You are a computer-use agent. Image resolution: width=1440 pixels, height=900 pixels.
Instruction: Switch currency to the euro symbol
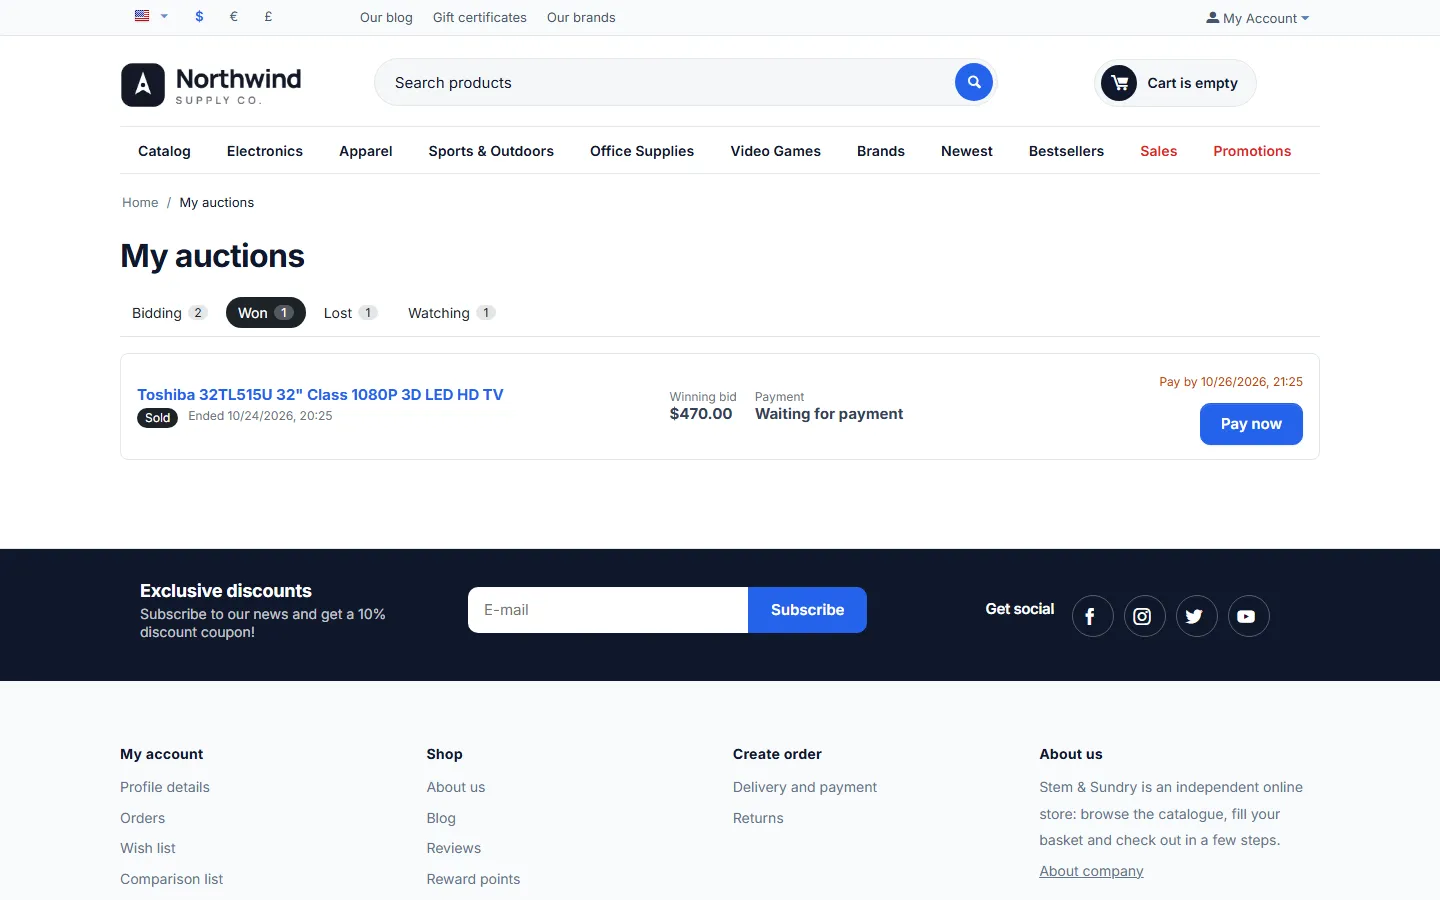coord(234,16)
